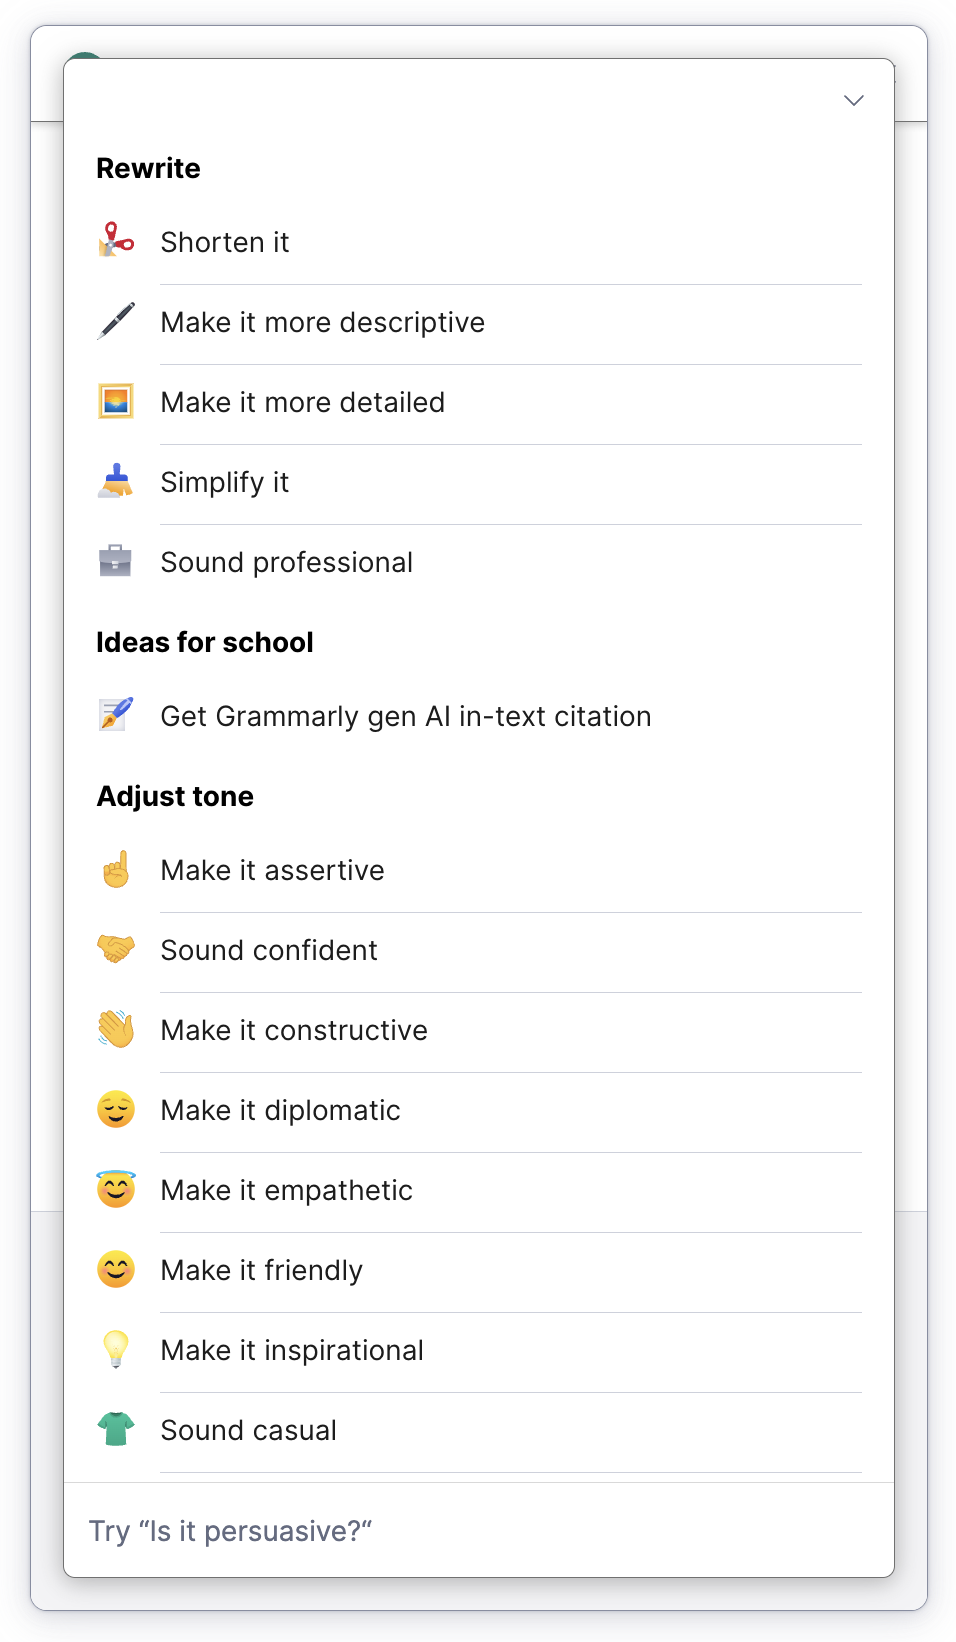Choose Make it diplomatic
956x1642 pixels.
(280, 1110)
